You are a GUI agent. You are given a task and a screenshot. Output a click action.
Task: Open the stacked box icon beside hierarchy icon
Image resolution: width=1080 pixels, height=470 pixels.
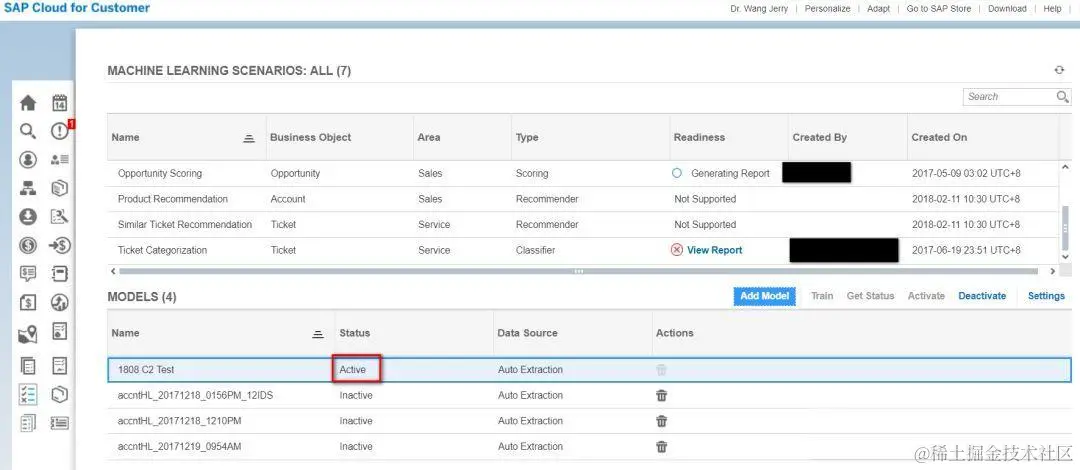pyautogui.click(x=60, y=188)
